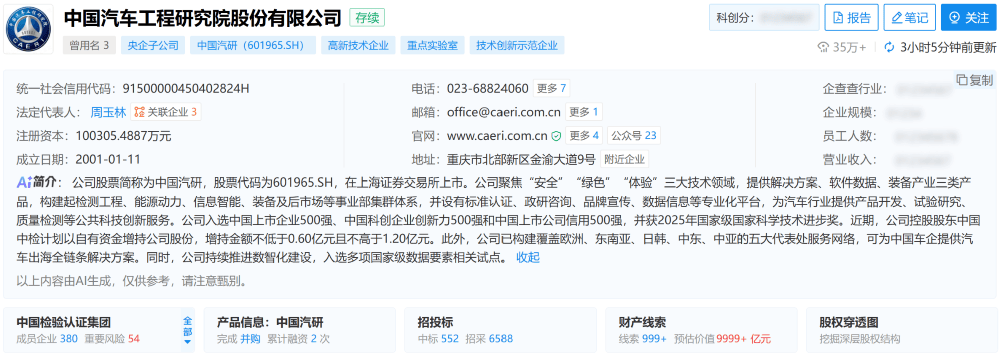1000x360 pixels.
Task: Click the 关注 follow button
Action: (968, 18)
